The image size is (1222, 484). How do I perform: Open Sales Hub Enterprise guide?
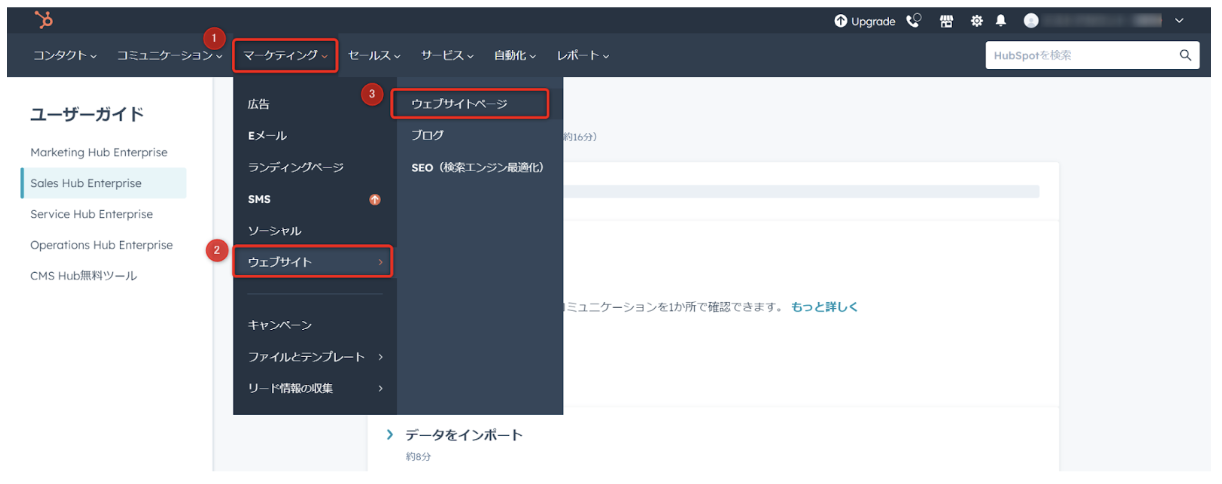[x=86, y=183]
